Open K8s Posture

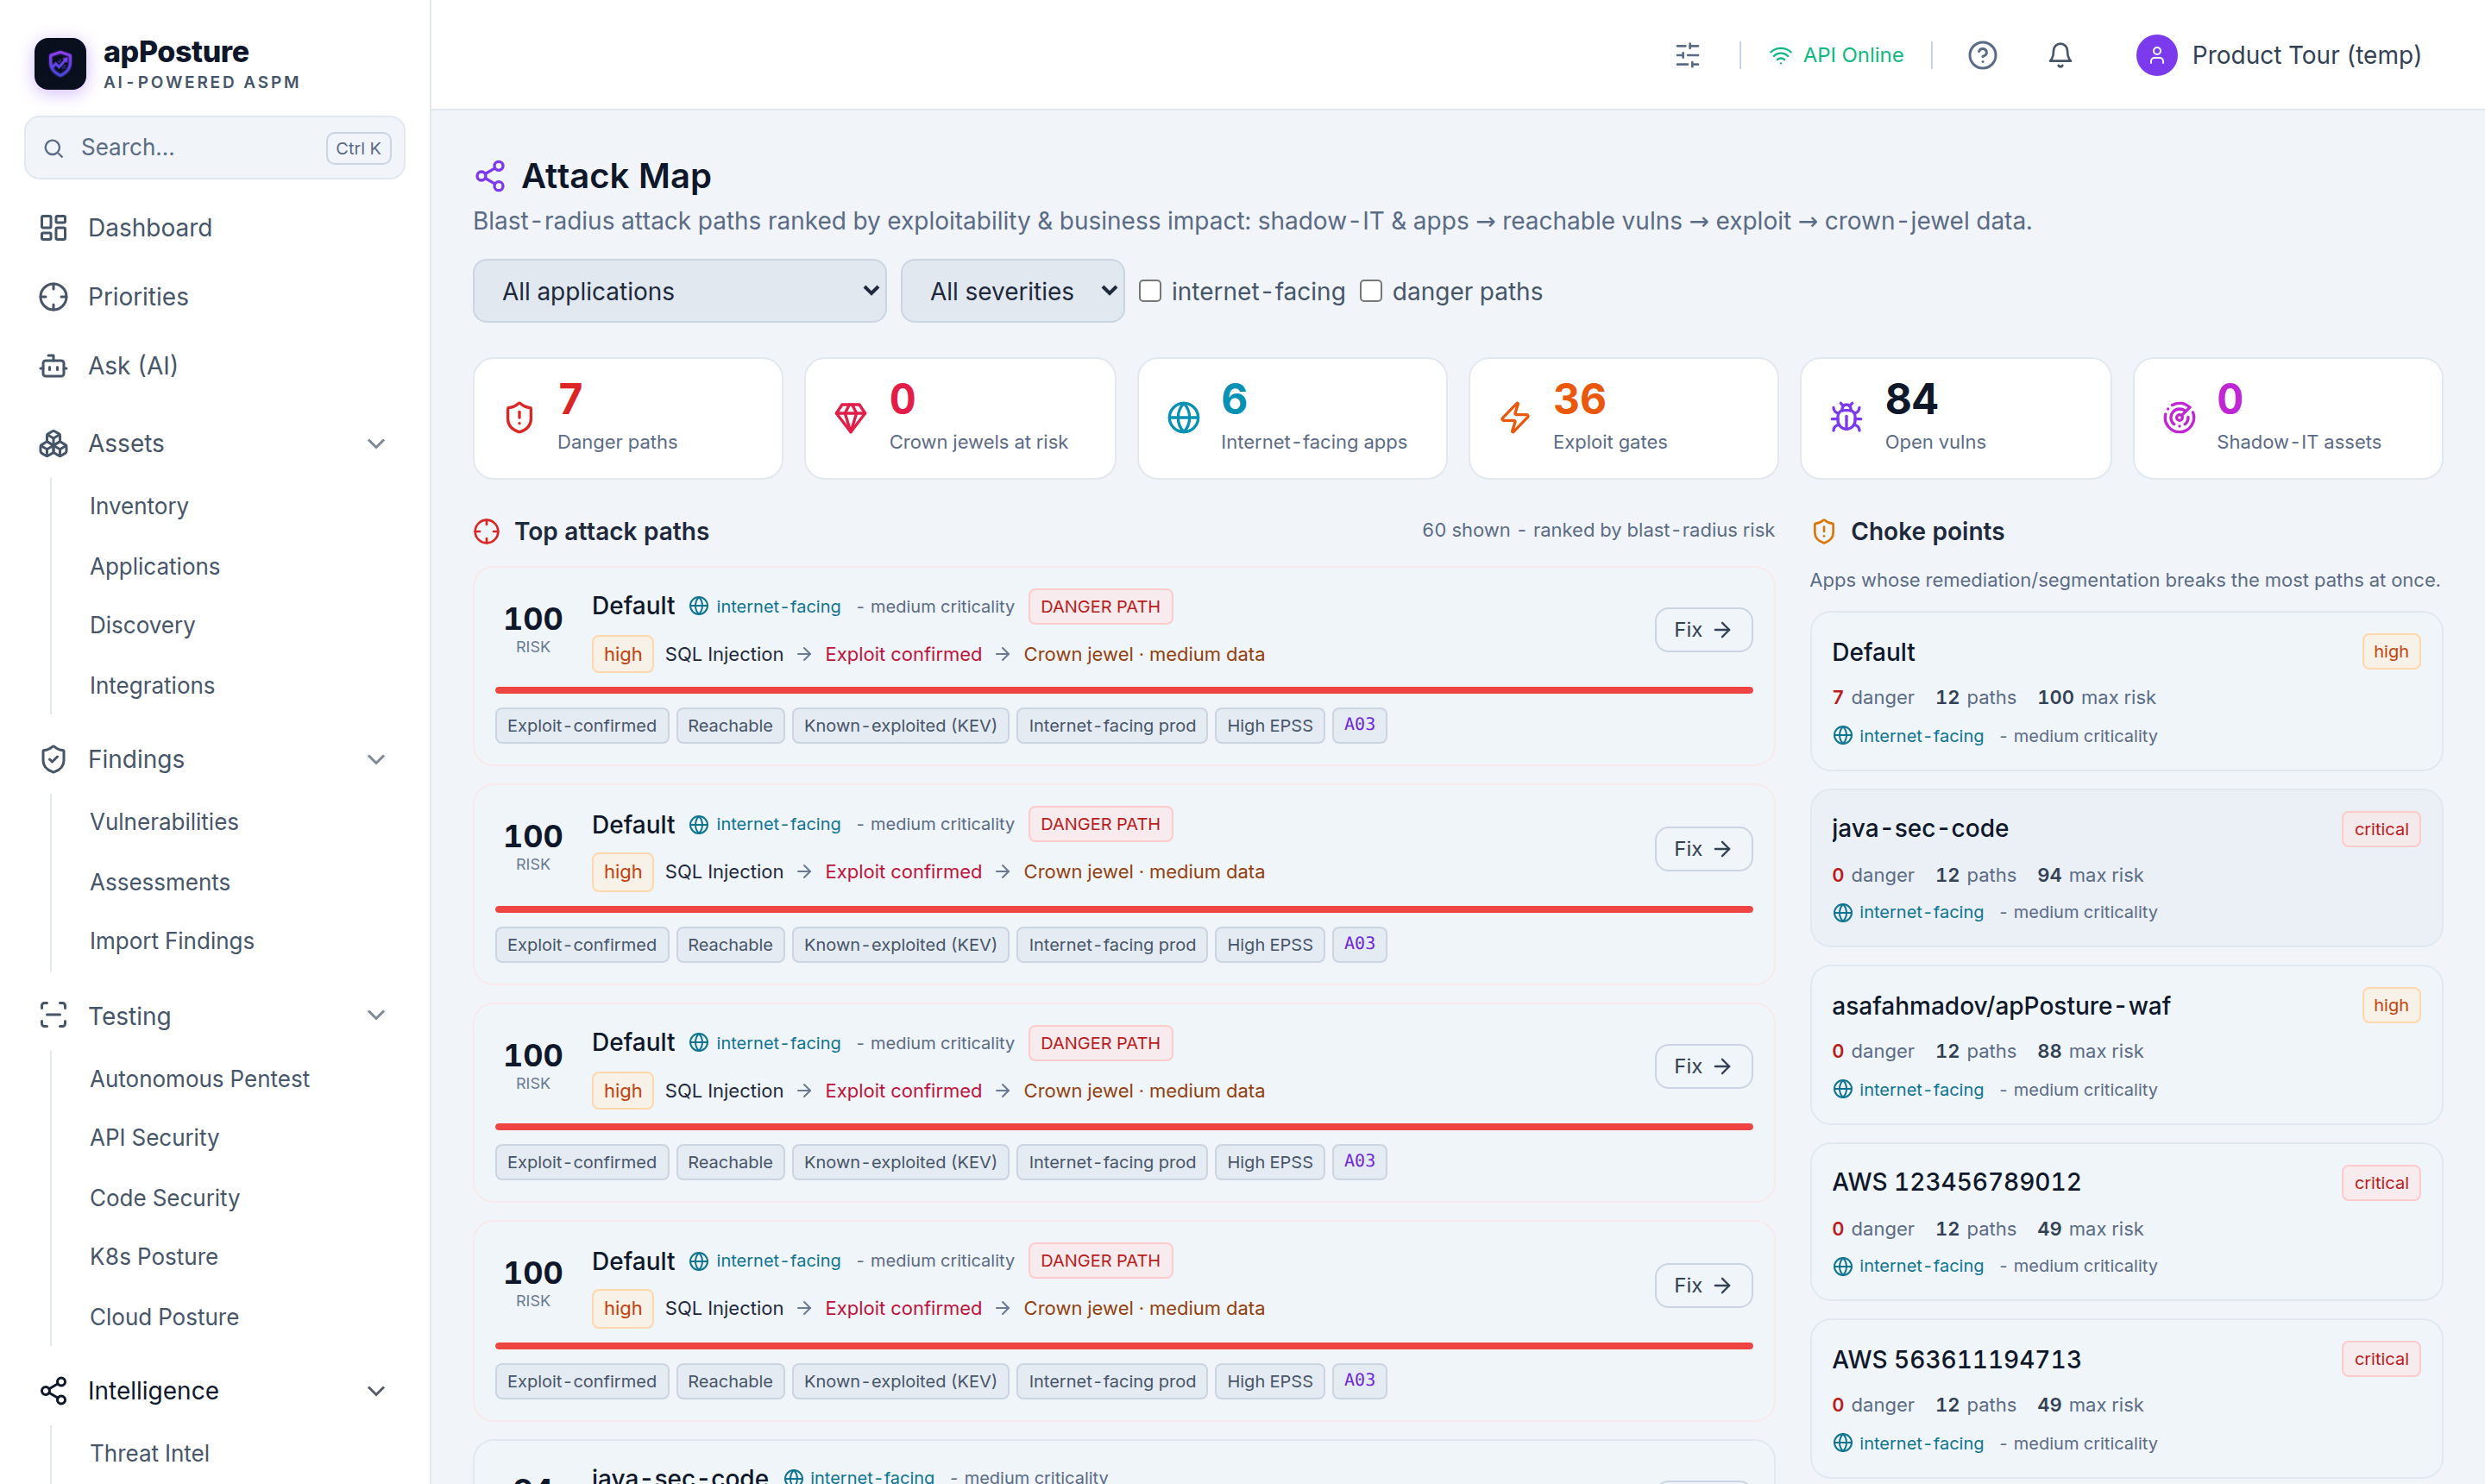pos(154,1257)
